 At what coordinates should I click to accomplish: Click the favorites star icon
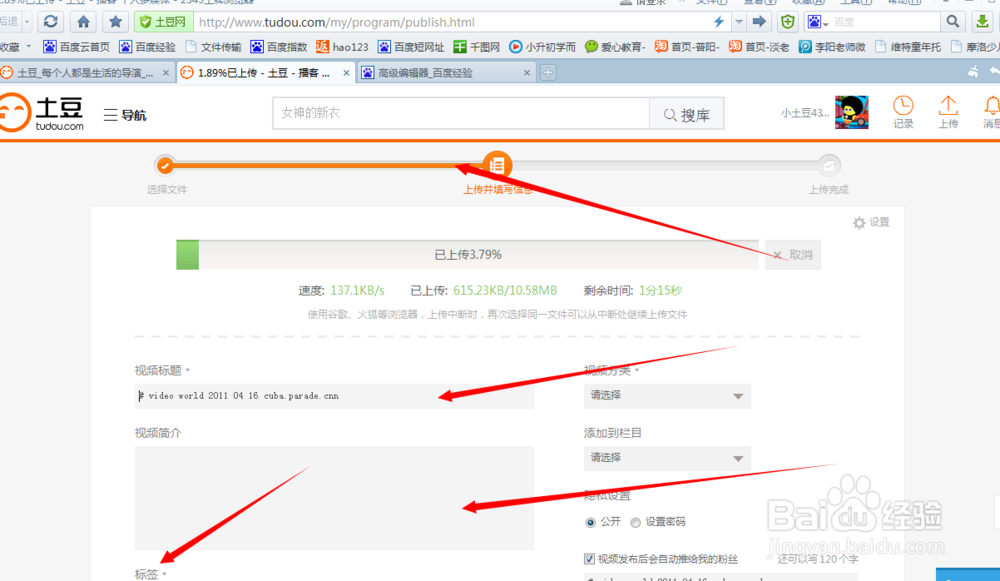[x=115, y=22]
